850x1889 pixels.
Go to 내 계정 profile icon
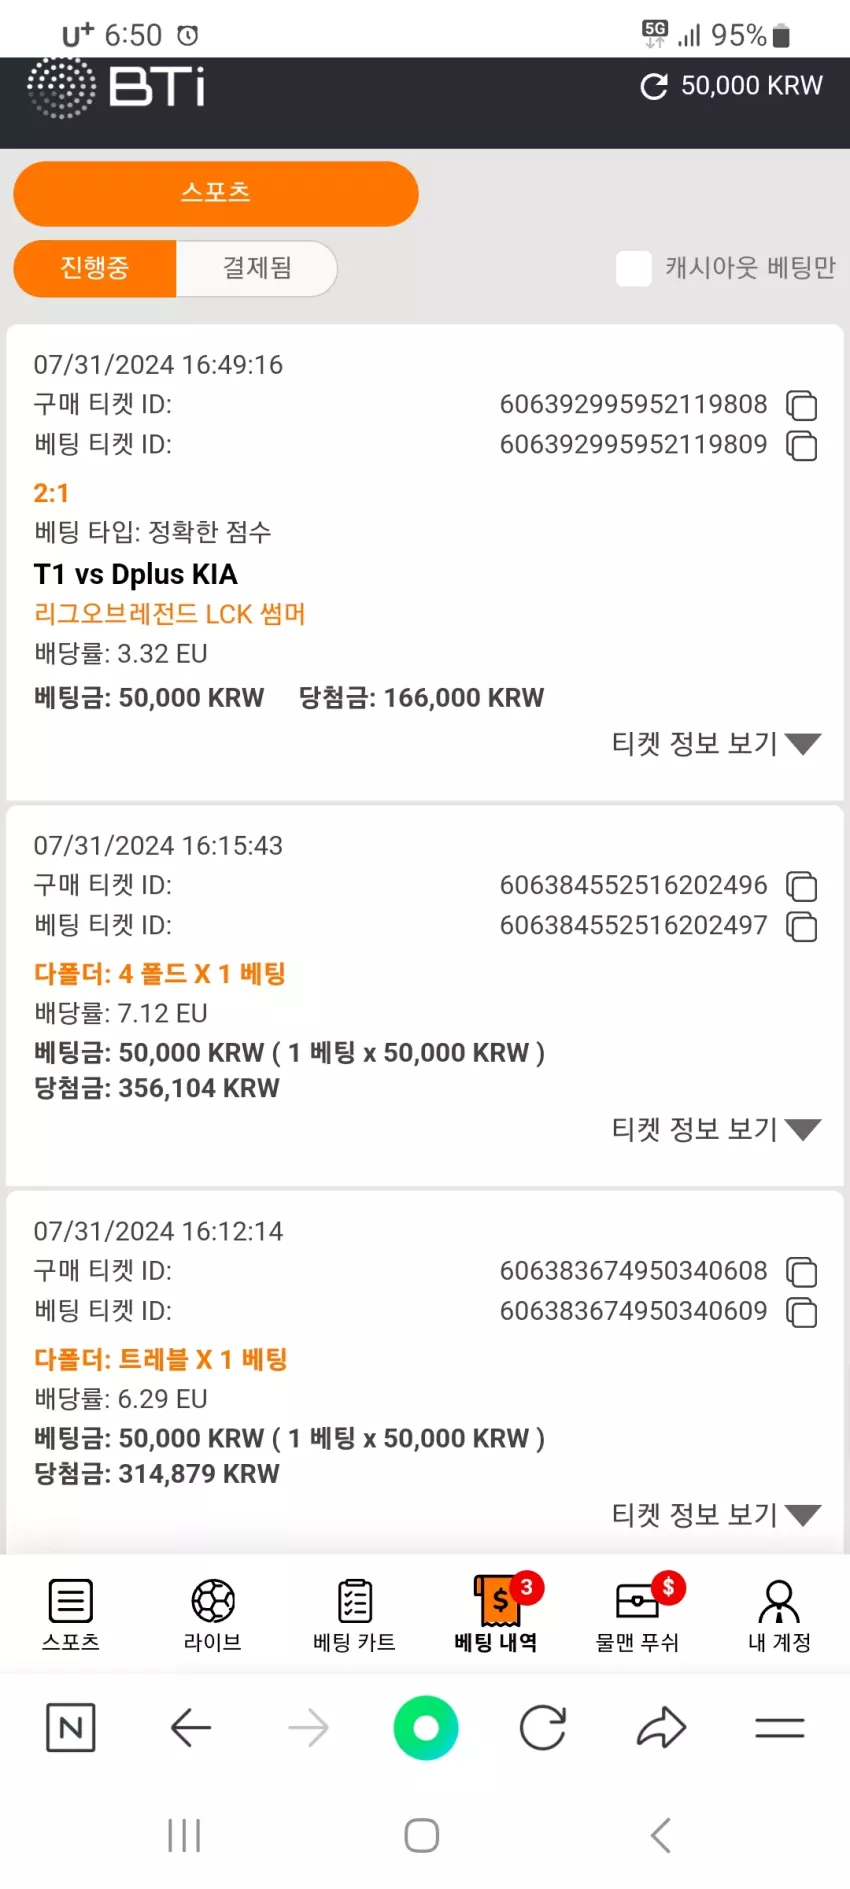[x=779, y=1601]
